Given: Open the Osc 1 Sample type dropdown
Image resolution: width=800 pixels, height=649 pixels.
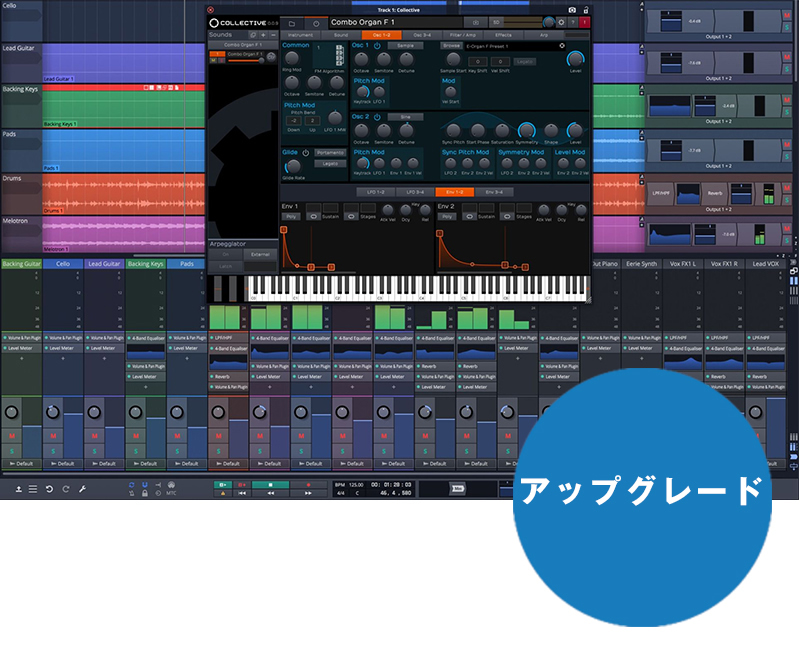Looking at the screenshot, I should click(x=406, y=45).
